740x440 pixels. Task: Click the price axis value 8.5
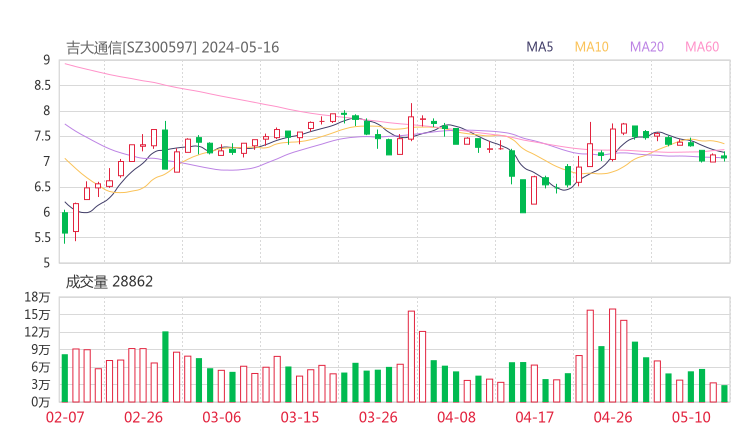click(42, 85)
